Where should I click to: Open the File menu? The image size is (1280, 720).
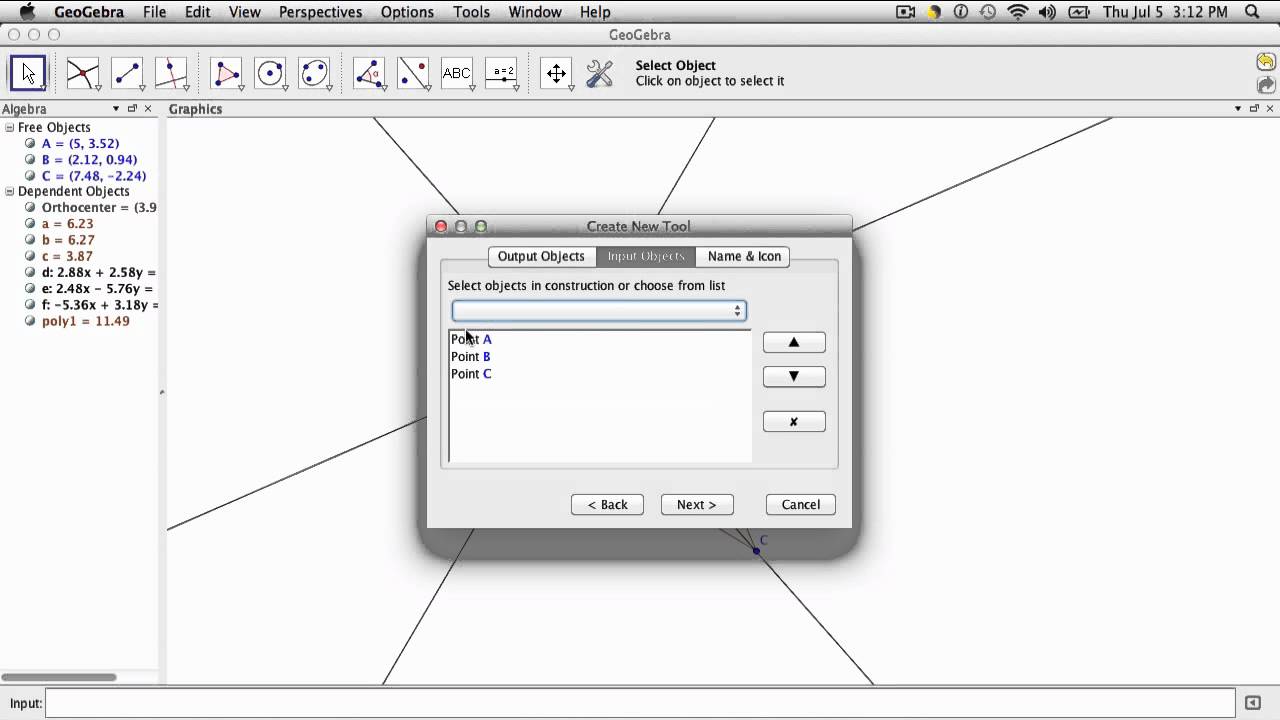(154, 12)
